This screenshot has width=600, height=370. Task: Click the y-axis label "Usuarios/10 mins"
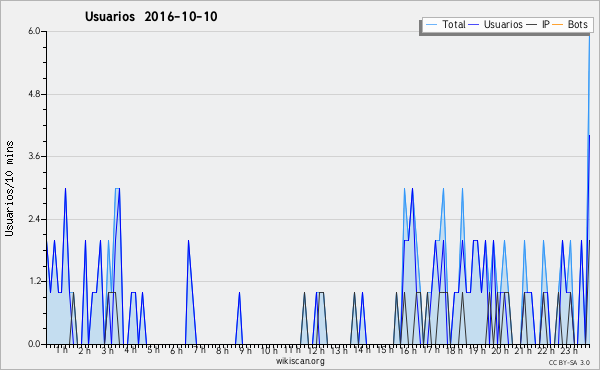(x=9, y=189)
